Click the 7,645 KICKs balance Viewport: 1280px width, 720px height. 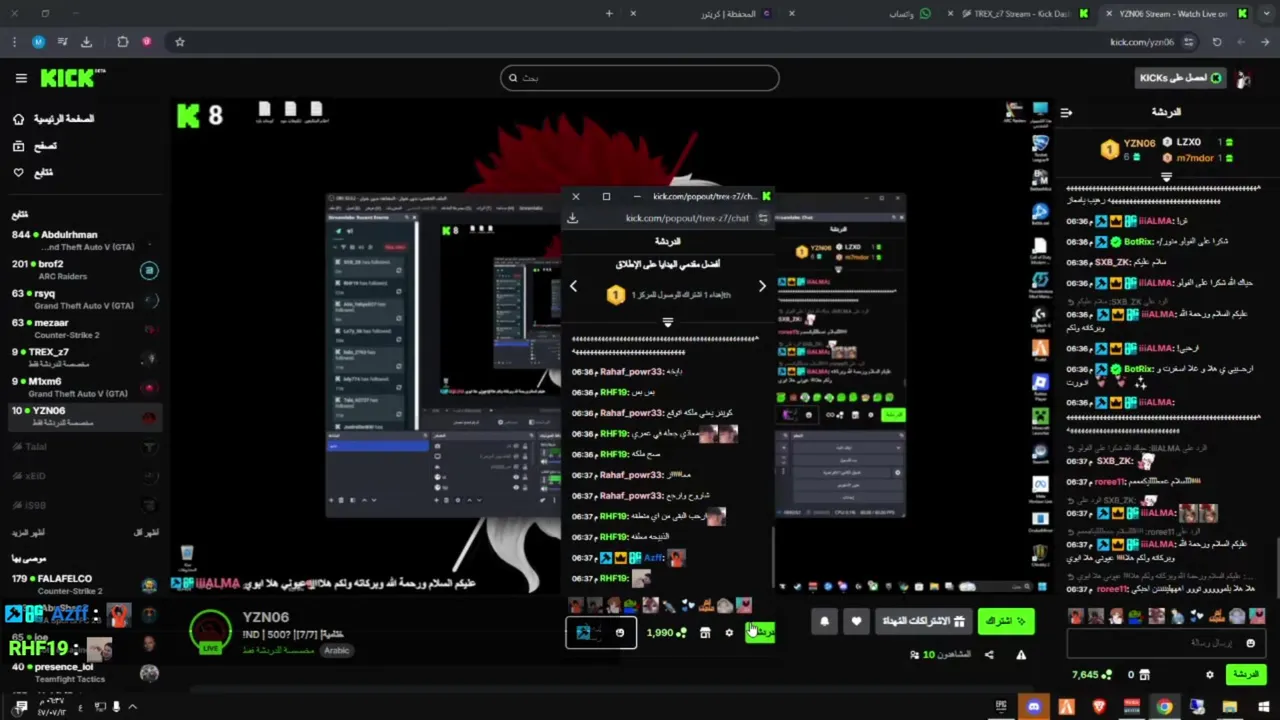coord(1090,675)
